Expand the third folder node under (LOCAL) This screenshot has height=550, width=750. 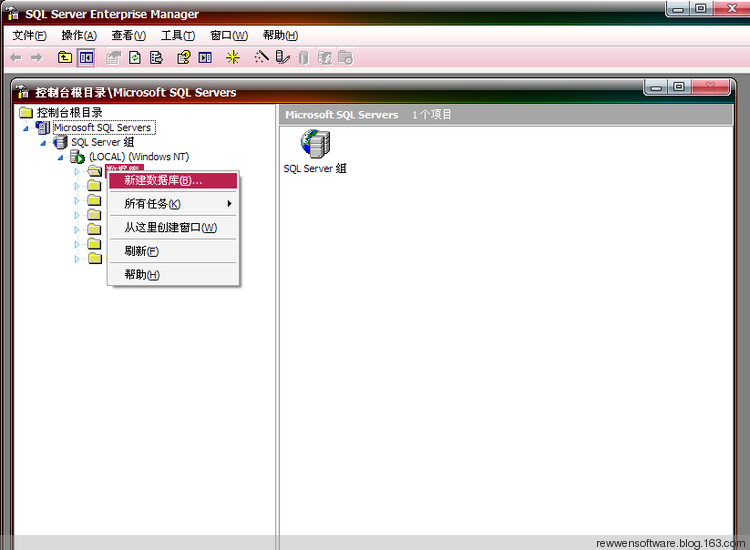click(x=77, y=200)
